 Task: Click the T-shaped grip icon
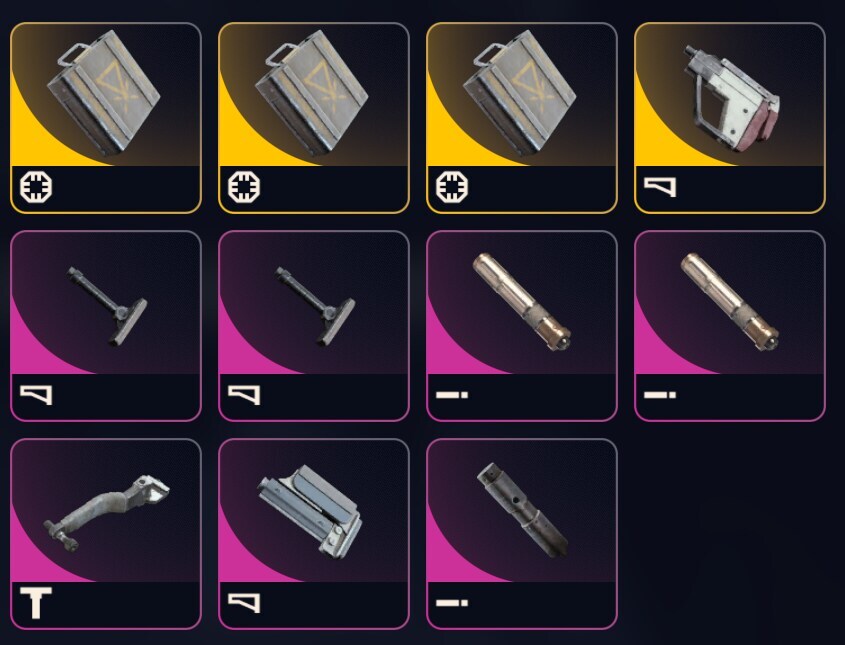coord(36,603)
